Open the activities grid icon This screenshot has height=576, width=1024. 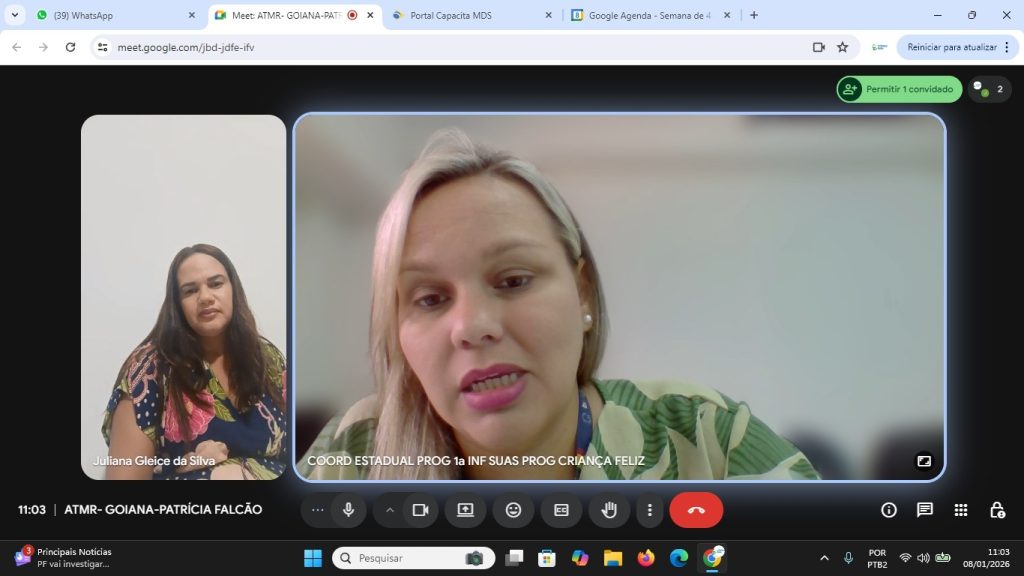tap(961, 510)
